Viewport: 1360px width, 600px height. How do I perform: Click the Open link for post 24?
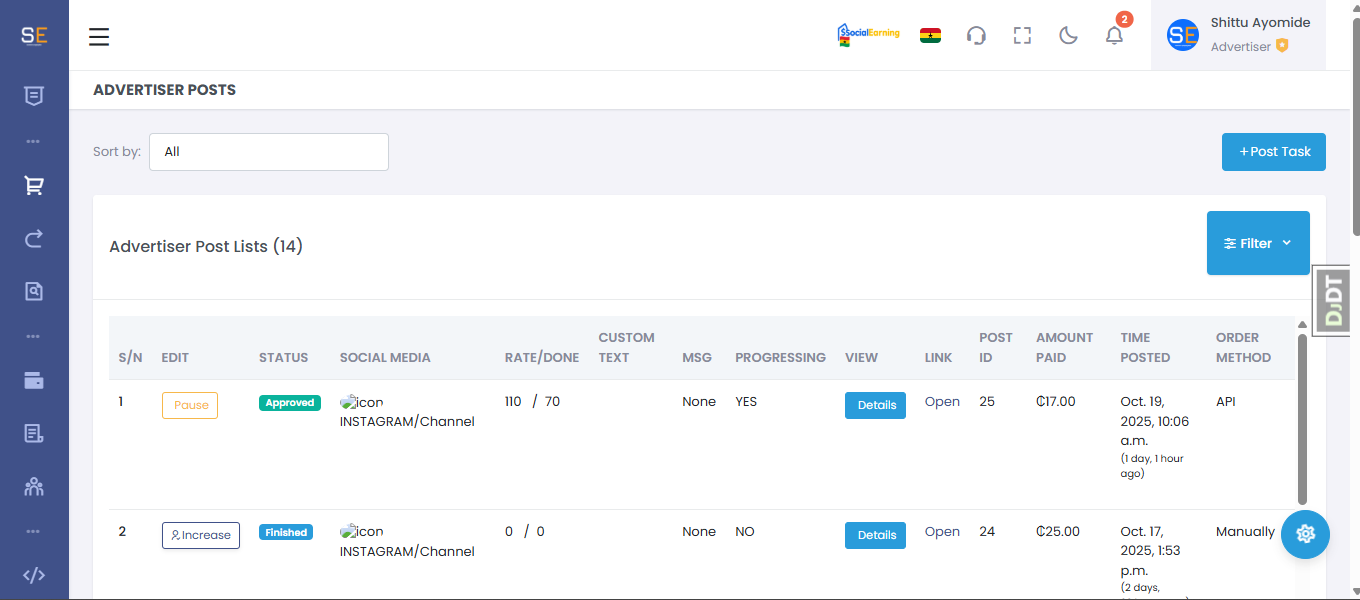[942, 532]
